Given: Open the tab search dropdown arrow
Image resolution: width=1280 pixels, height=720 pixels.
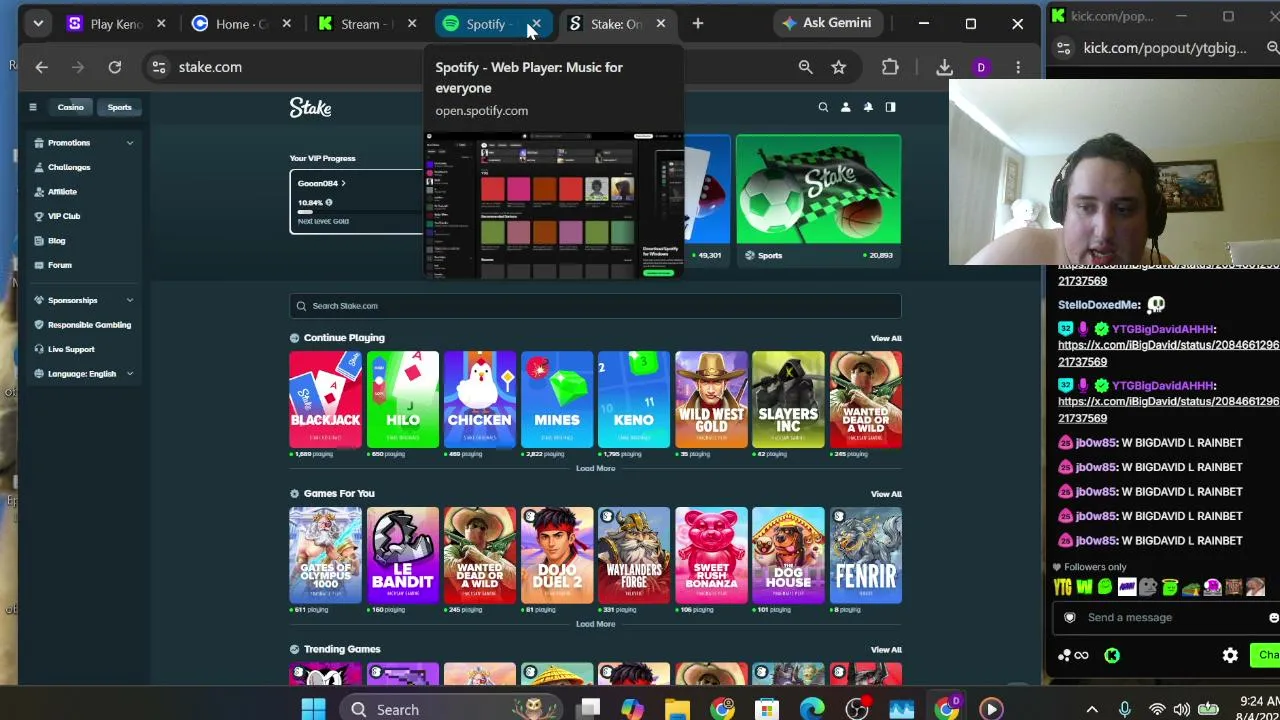Looking at the screenshot, I should point(38,23).
